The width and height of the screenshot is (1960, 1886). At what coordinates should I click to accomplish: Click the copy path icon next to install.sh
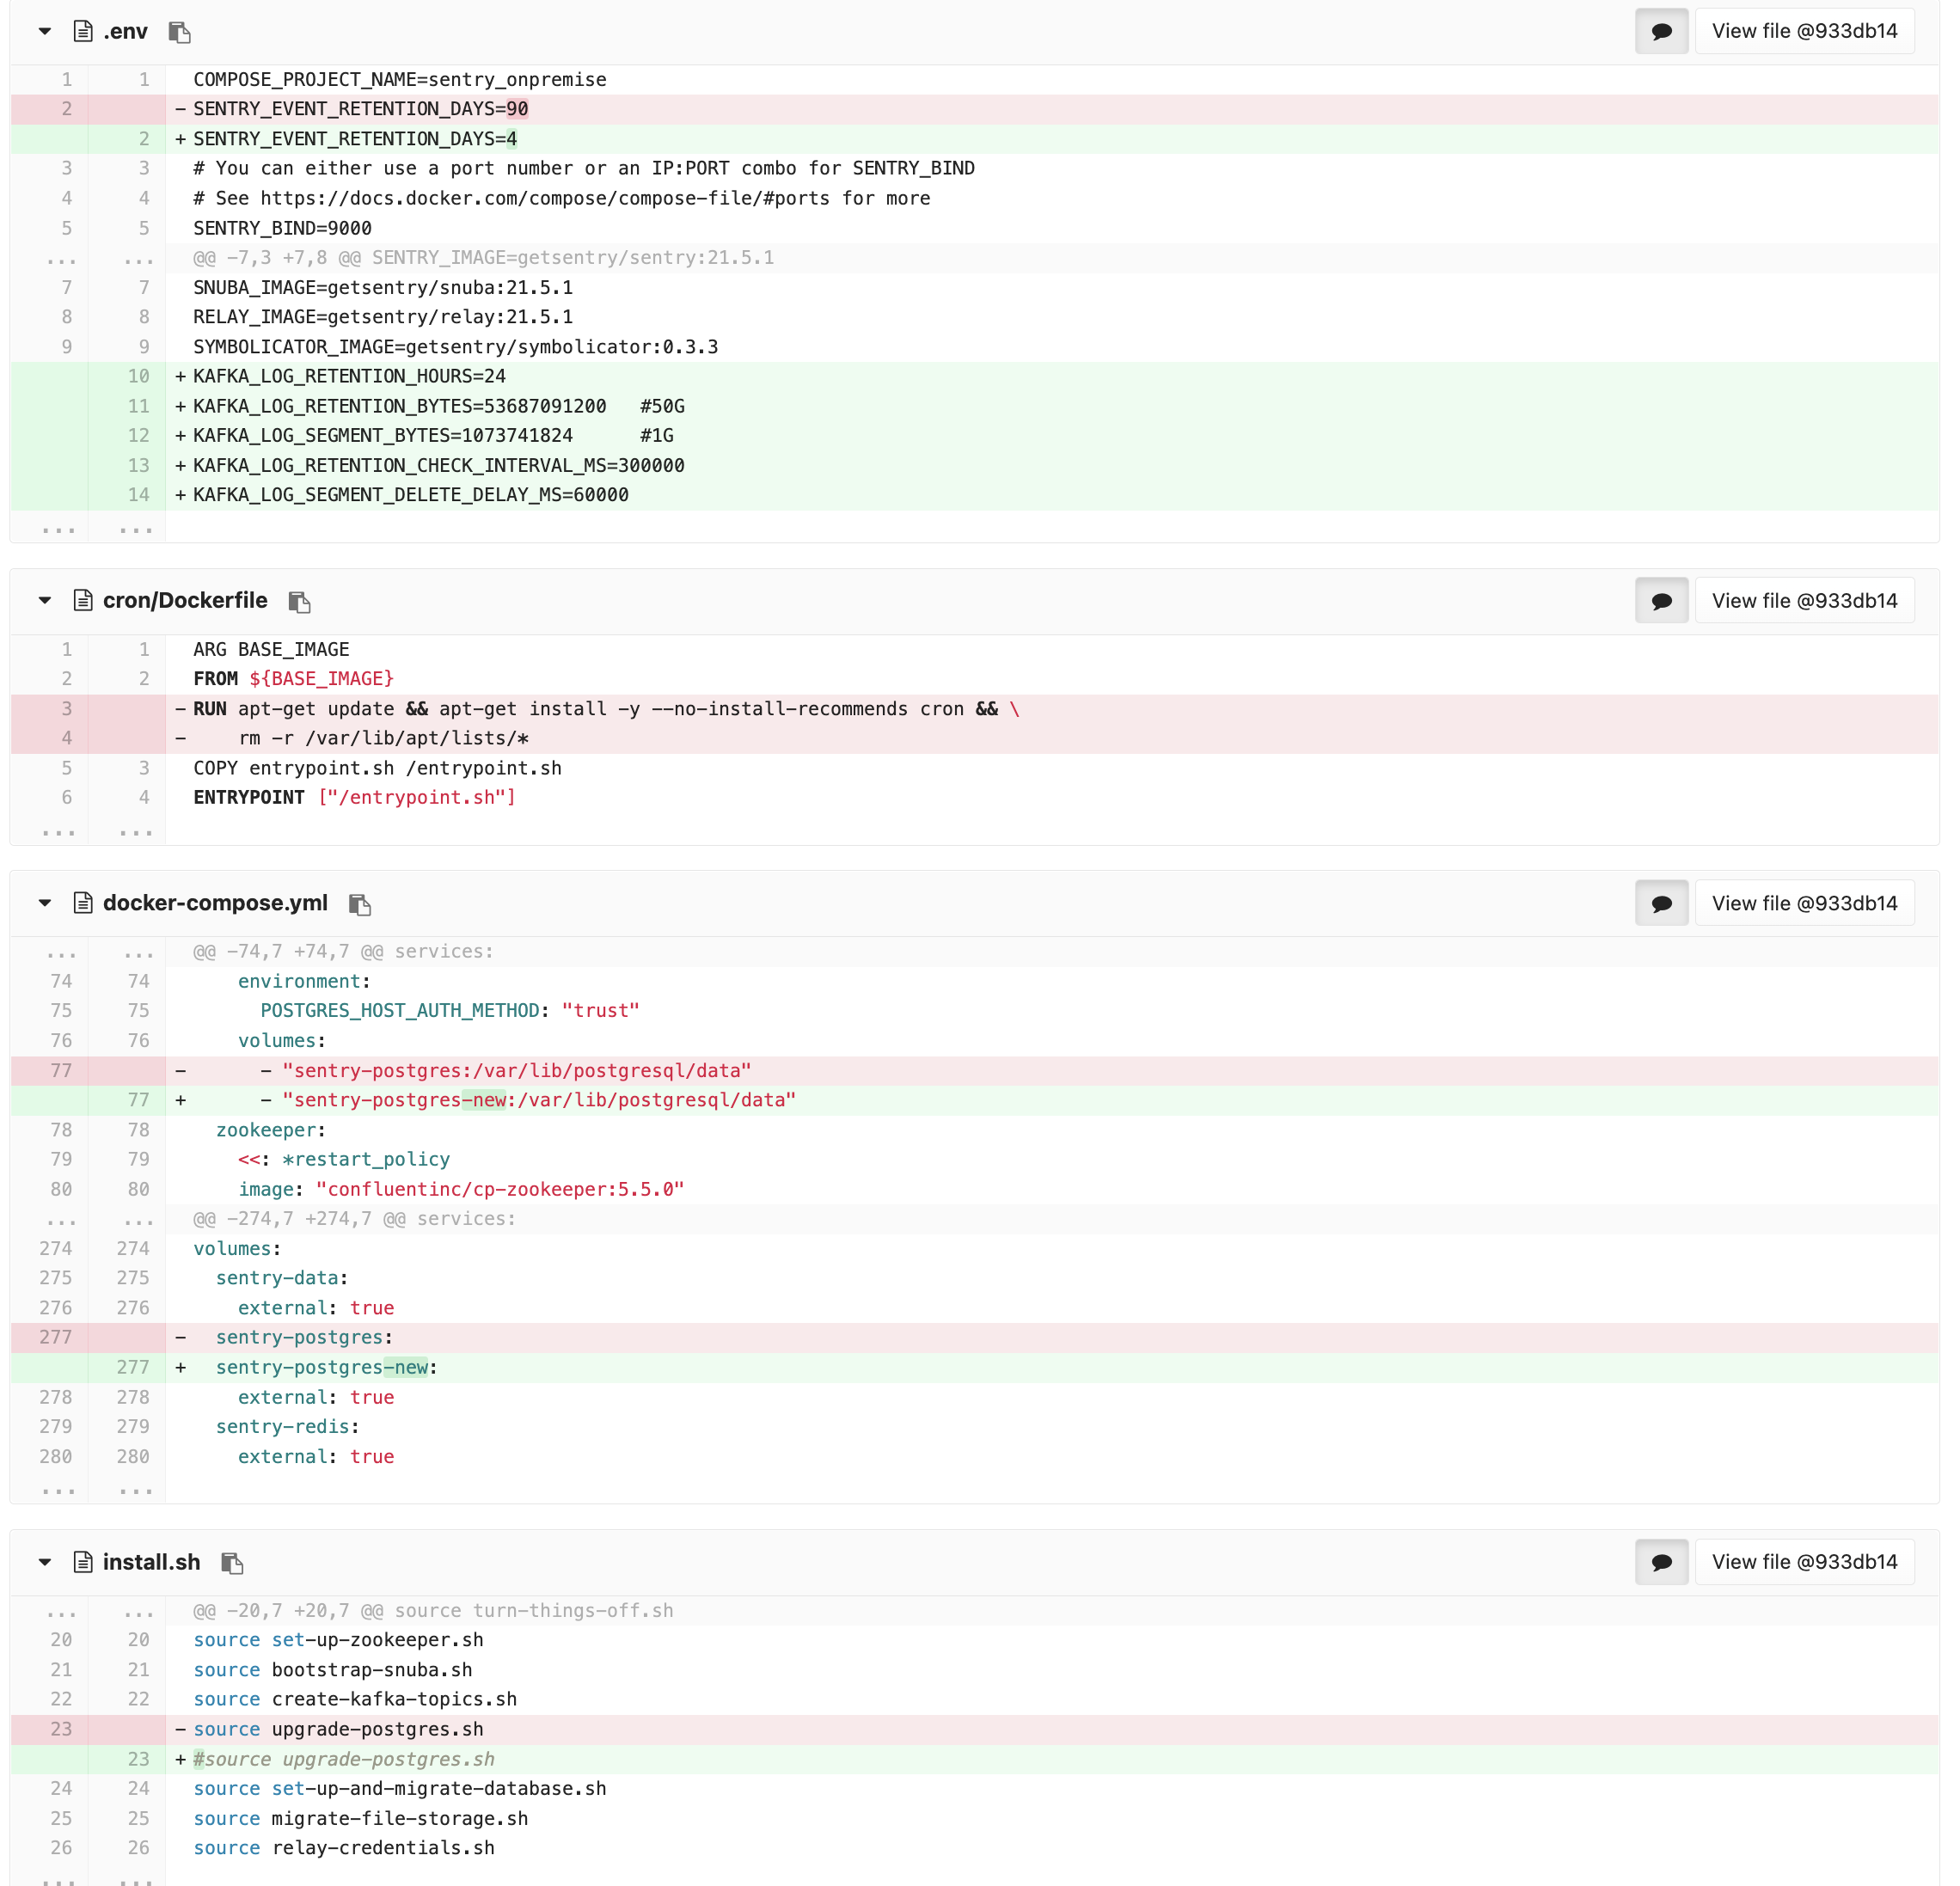click(x=232, y=1563)
